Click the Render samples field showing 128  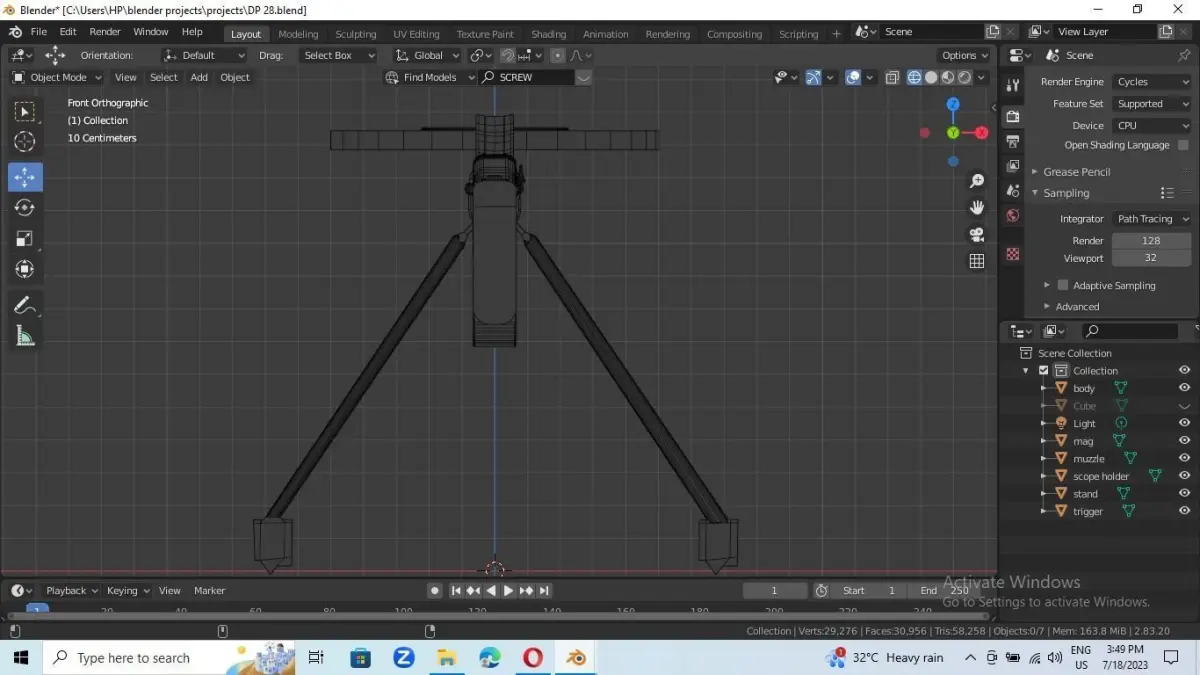click(x=1151, y=241)
